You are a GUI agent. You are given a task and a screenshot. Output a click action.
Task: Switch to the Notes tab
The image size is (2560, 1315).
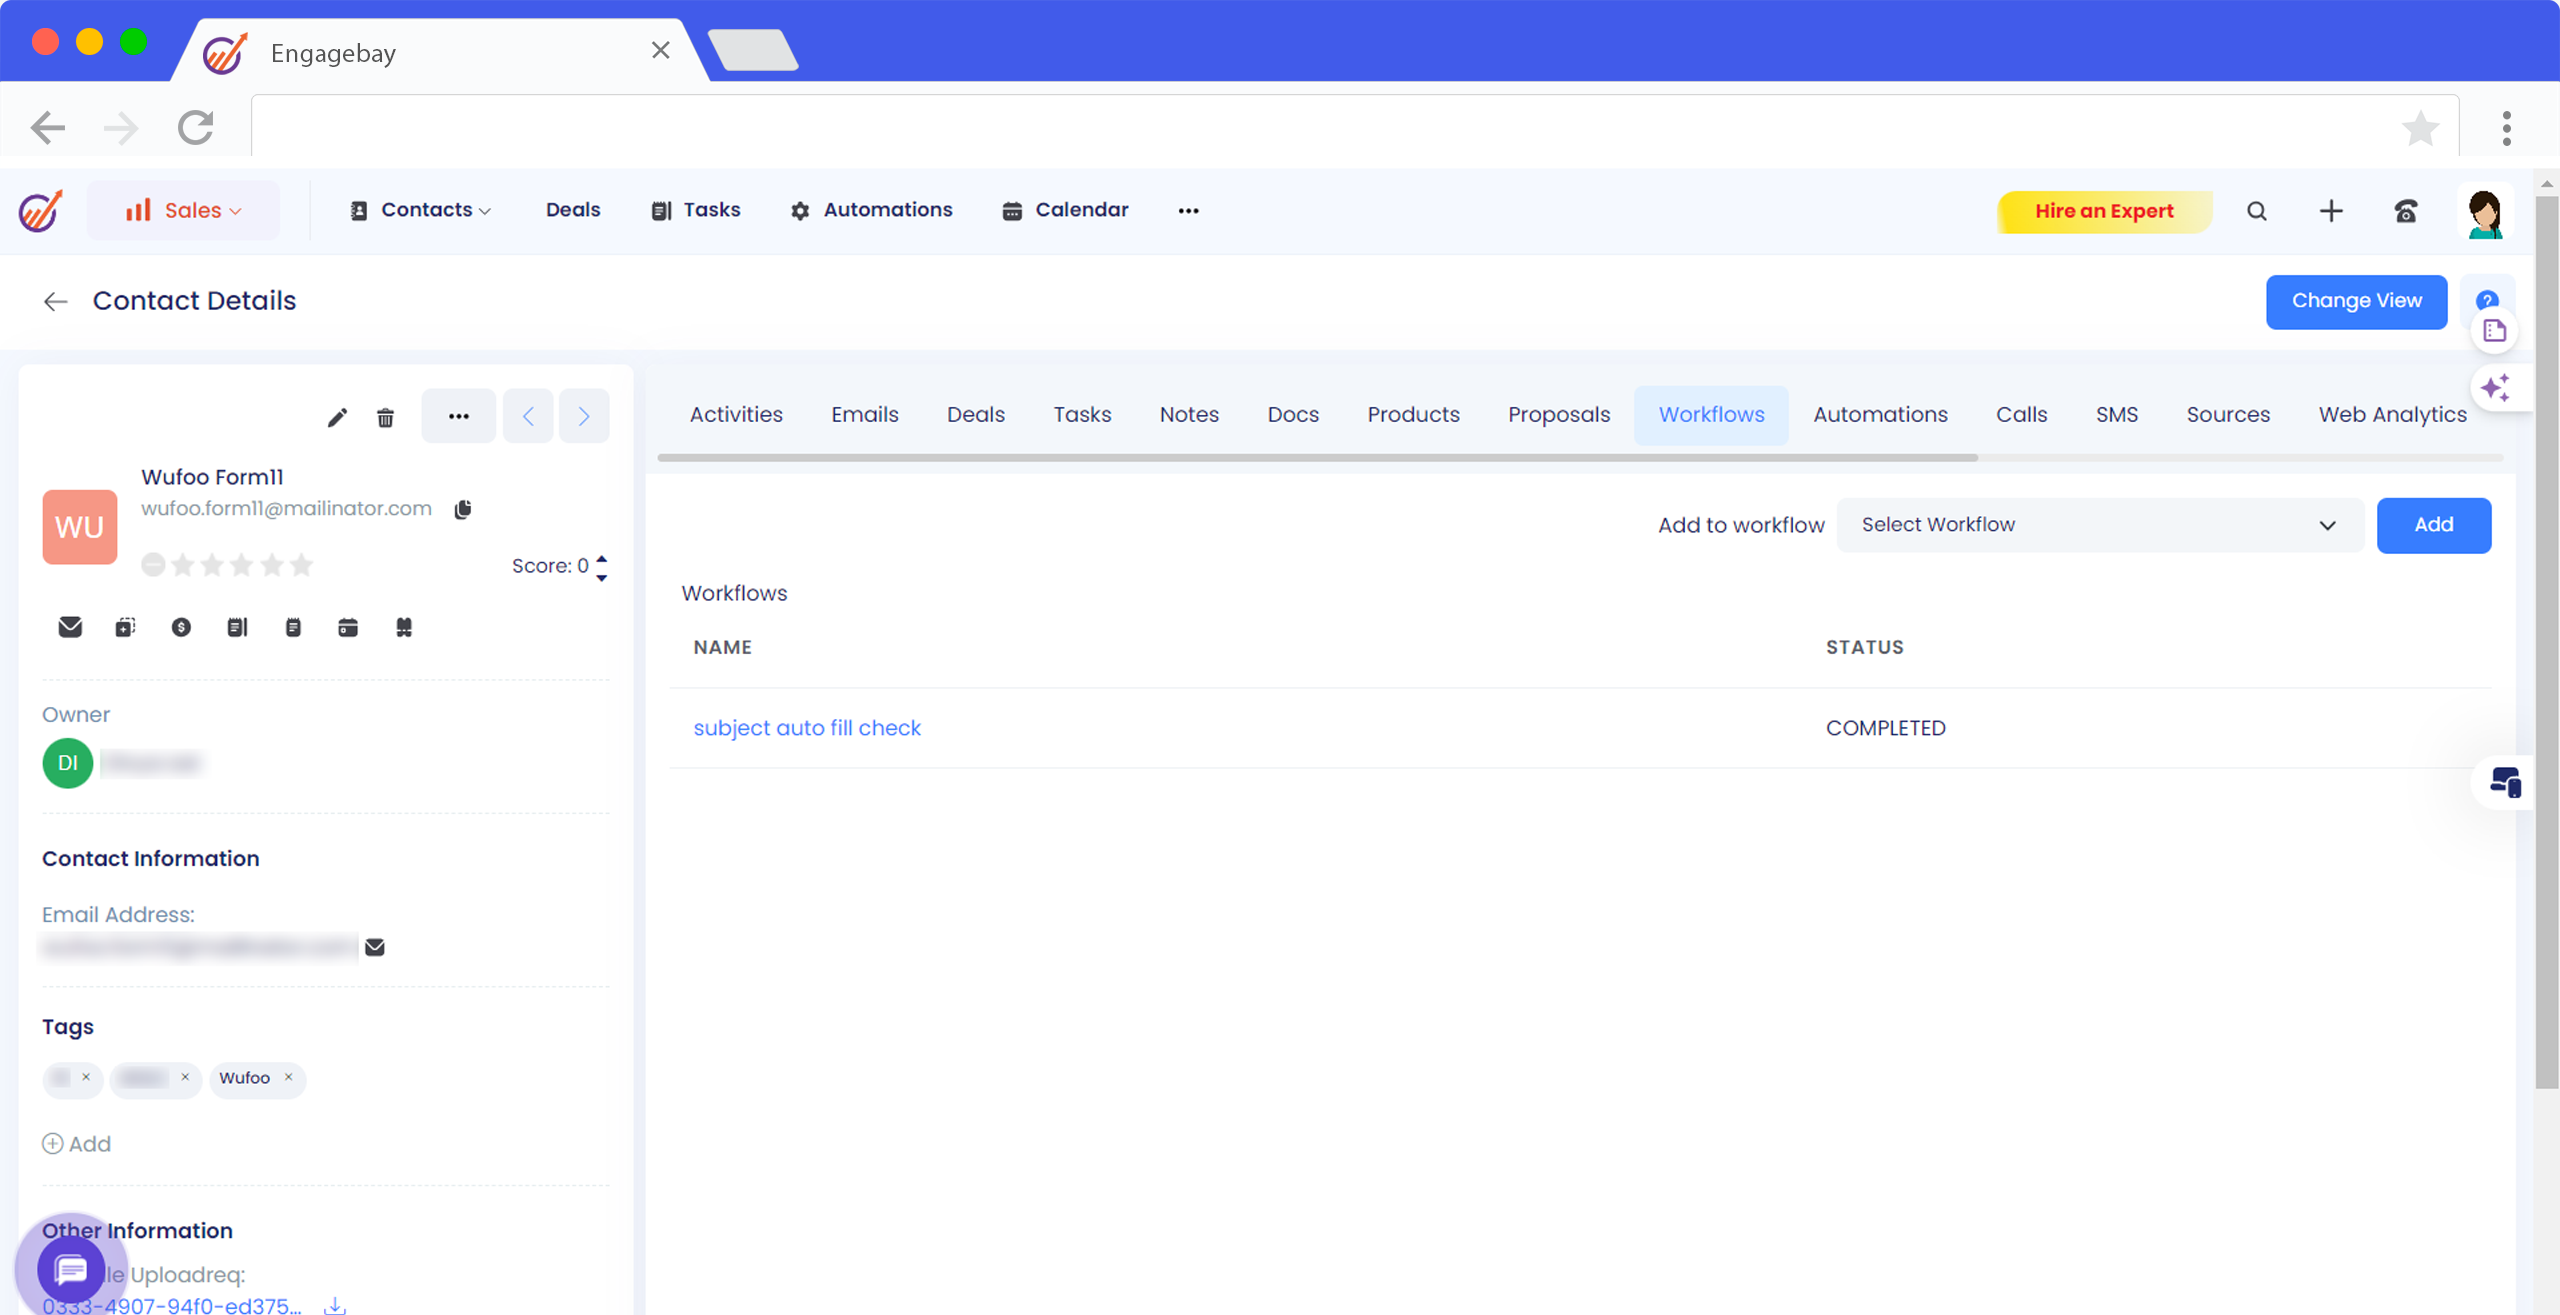pos(1188,415)
